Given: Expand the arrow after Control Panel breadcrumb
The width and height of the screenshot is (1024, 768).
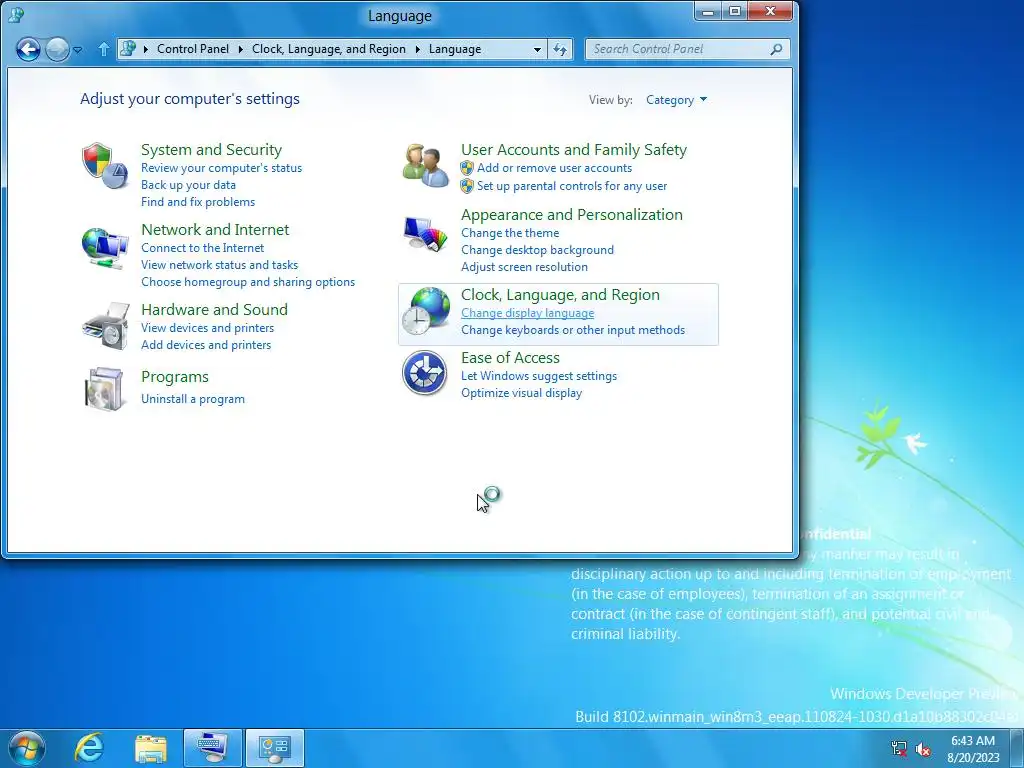Looking at the screenshot, I should tap(240, 49).
